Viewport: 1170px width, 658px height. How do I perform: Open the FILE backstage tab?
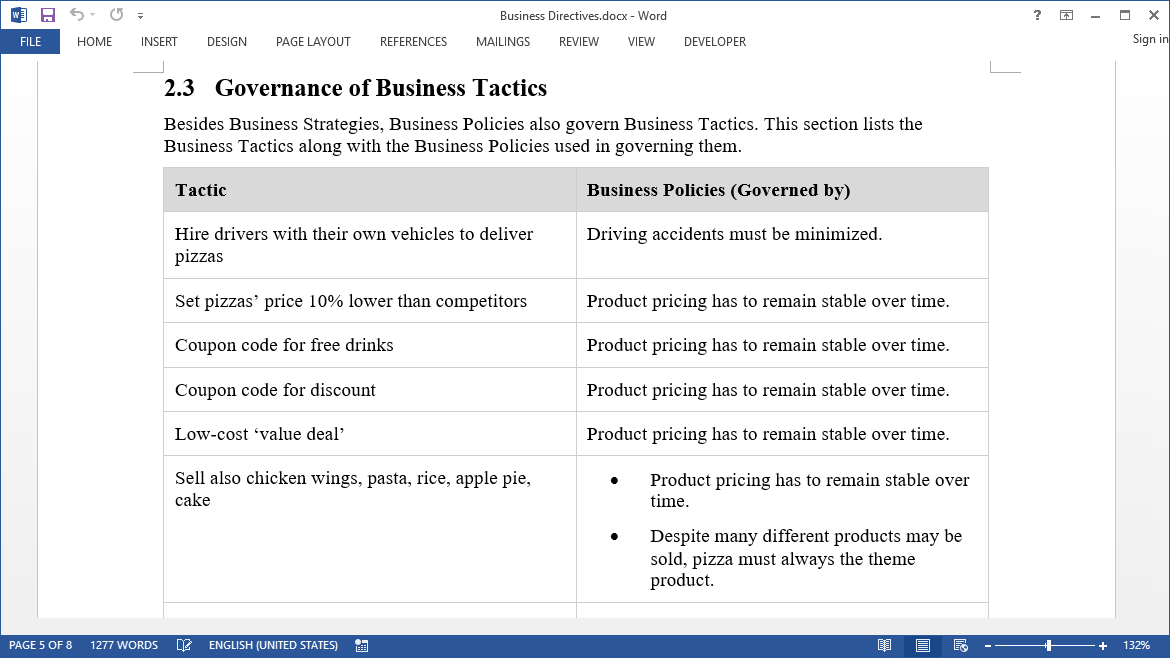[x=31, y=42]
